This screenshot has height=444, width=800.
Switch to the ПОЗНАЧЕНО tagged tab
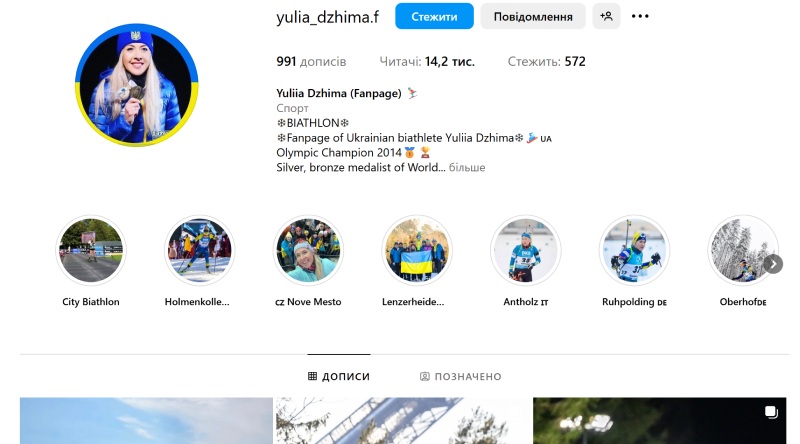pyautogui.click(x=461, y=377)
